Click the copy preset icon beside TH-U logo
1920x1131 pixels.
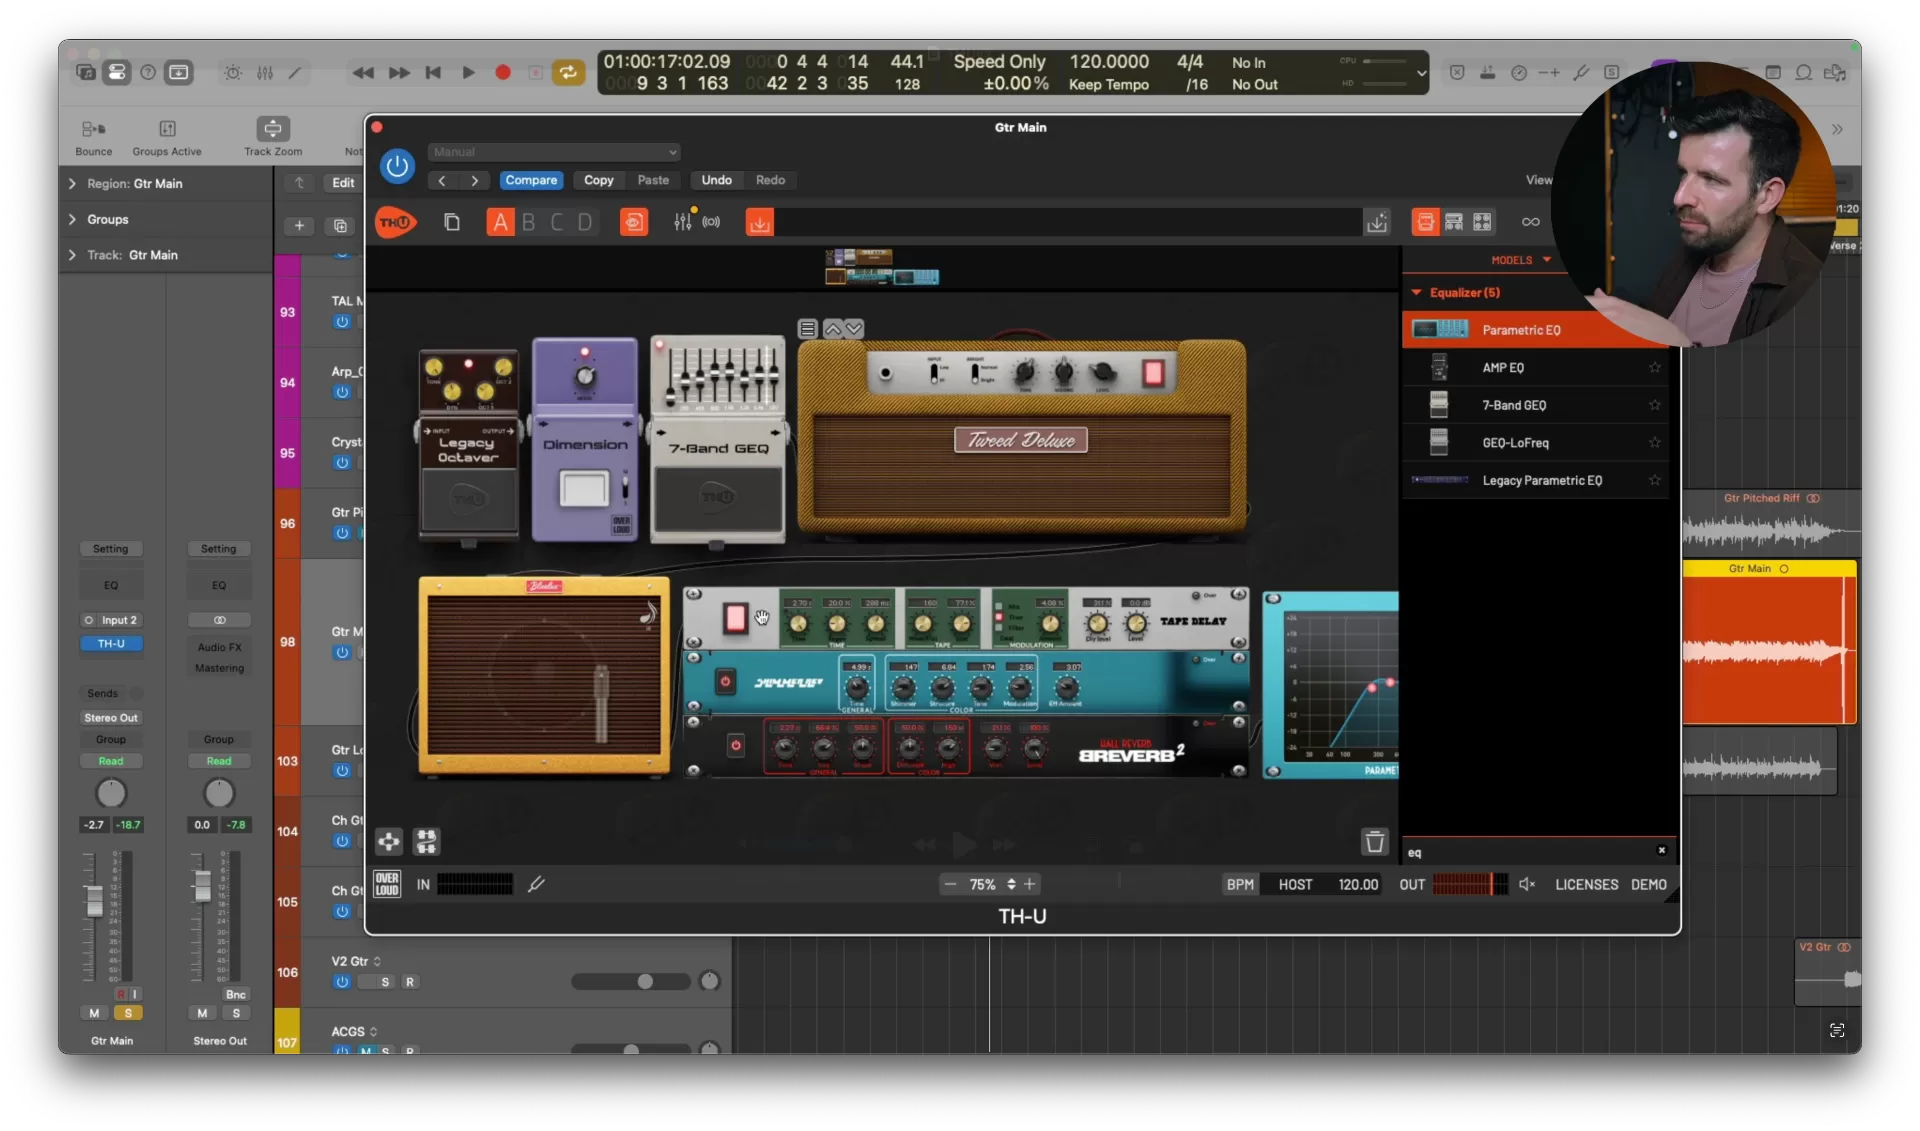452,221
